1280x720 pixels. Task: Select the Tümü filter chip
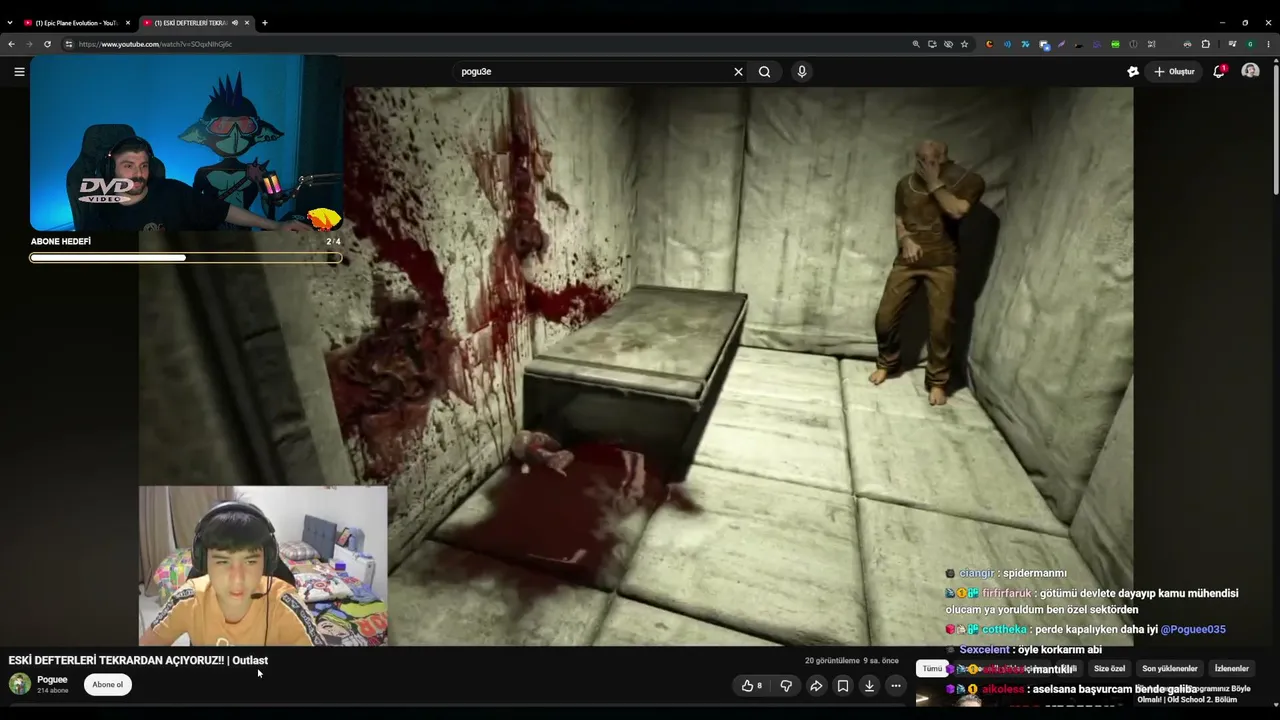(x=932, y=669)
